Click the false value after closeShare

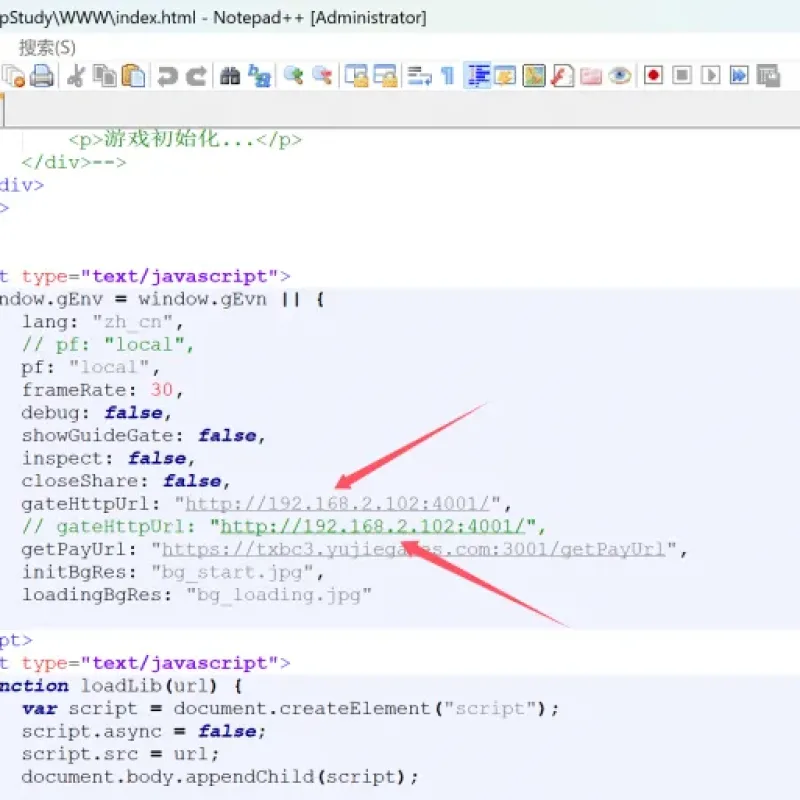point(192,481)
